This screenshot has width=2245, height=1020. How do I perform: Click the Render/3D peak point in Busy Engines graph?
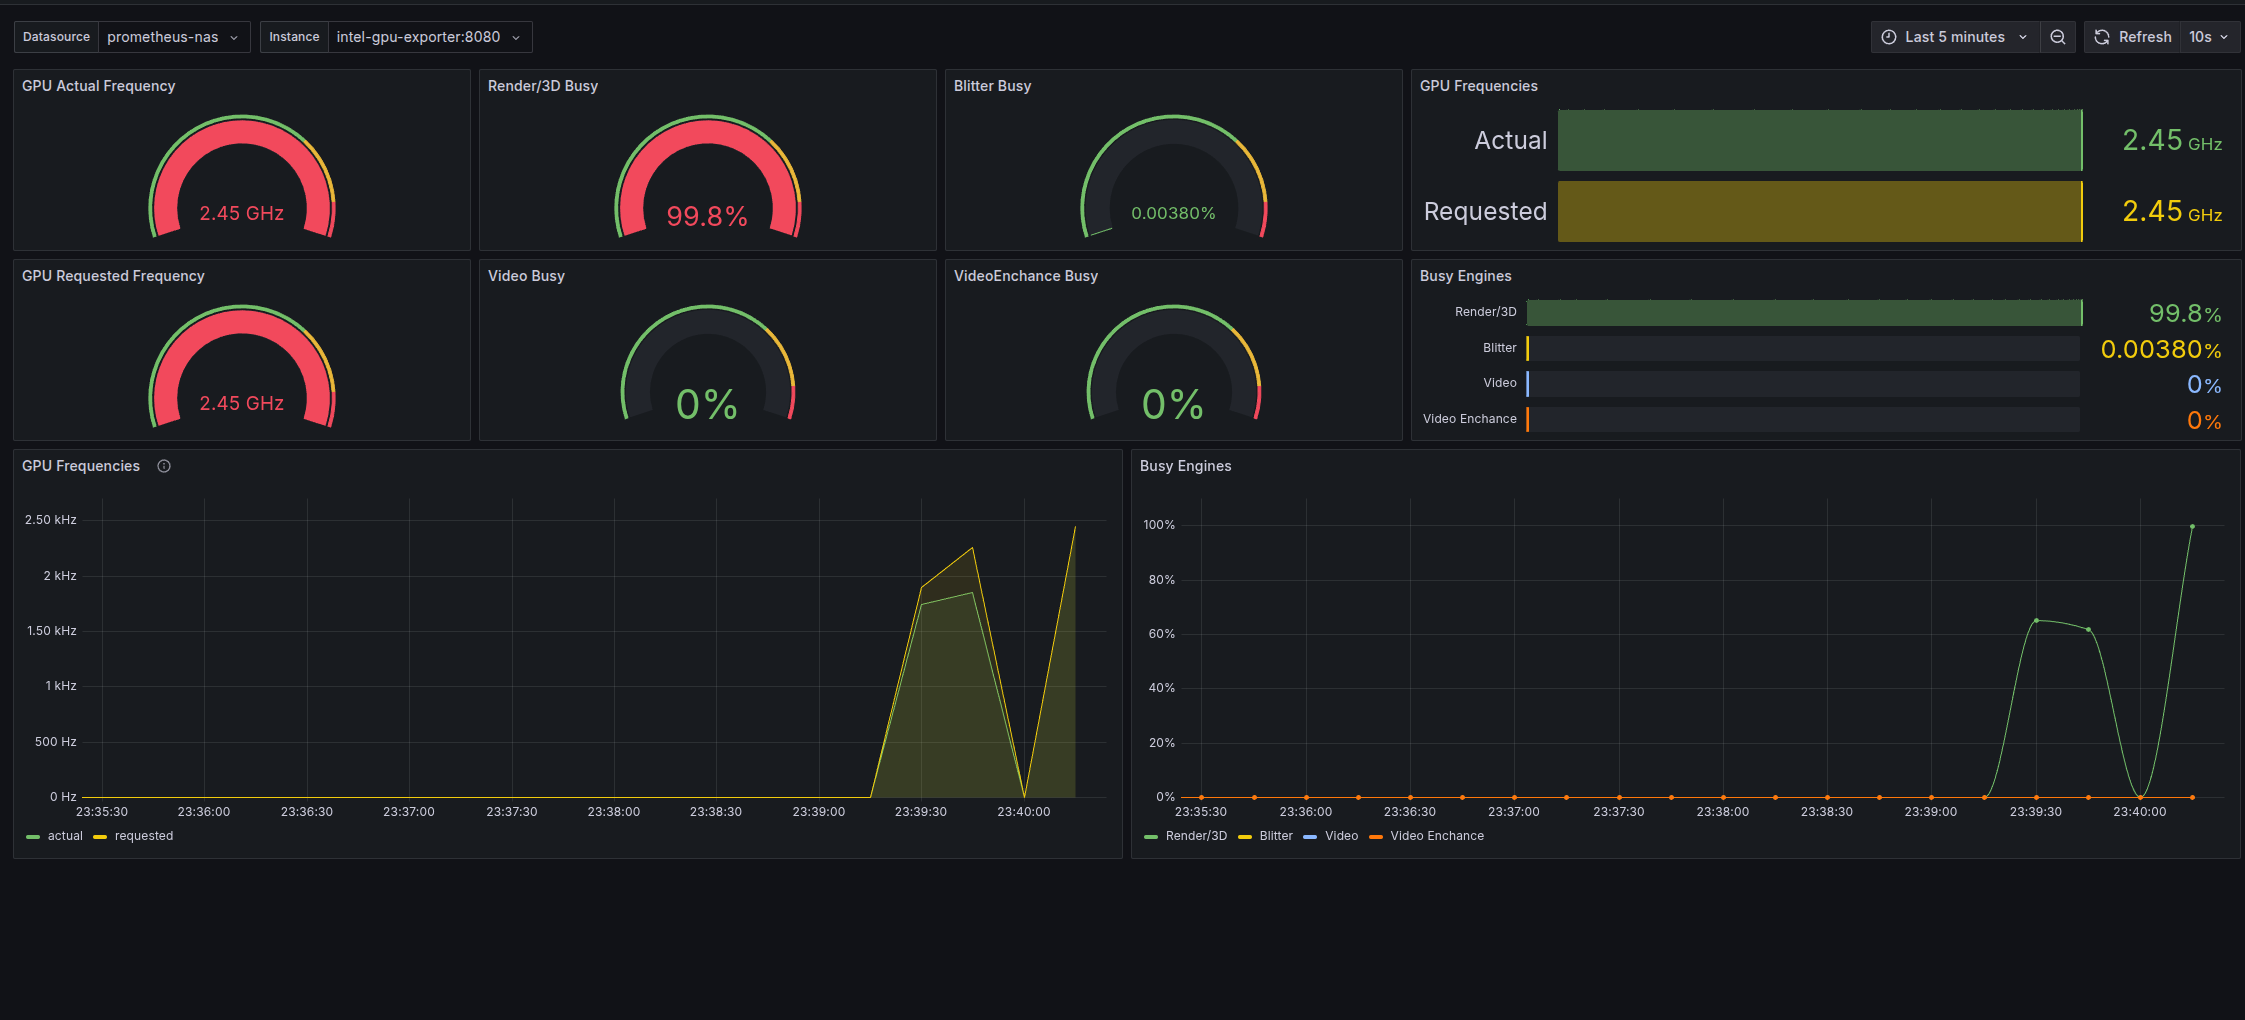2192,526
